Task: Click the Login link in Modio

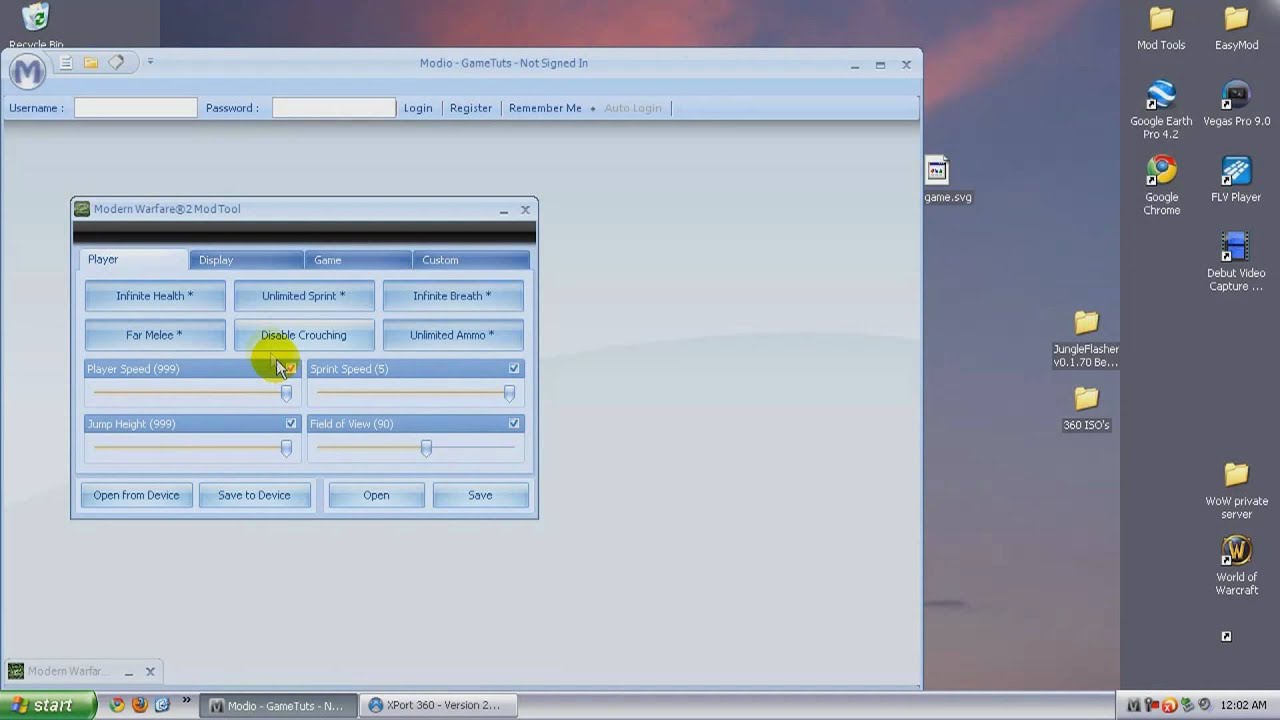Action: pyautogui.click(x=418, y=108)
